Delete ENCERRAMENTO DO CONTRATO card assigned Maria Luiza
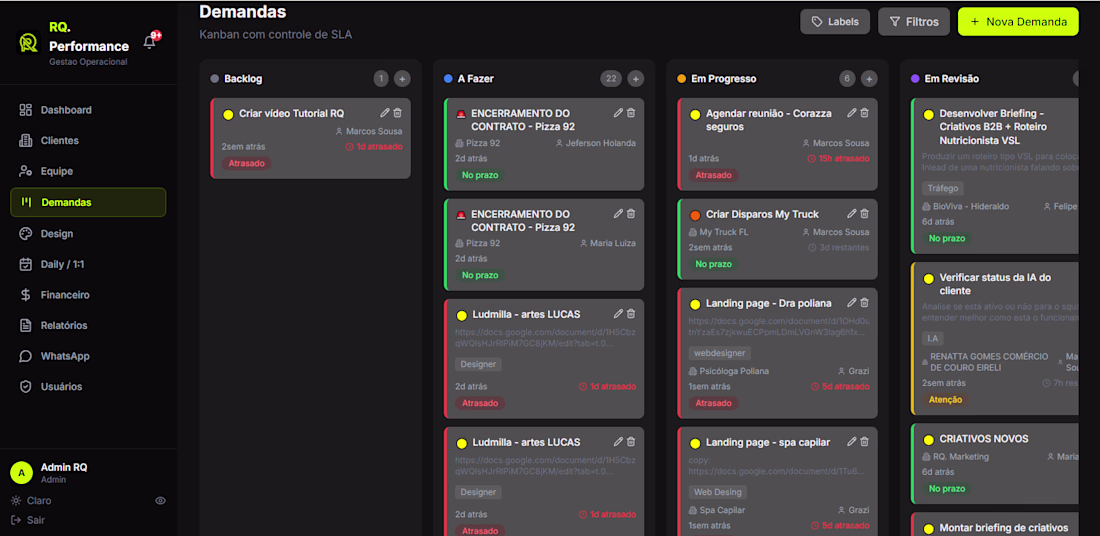 (631, 213)
